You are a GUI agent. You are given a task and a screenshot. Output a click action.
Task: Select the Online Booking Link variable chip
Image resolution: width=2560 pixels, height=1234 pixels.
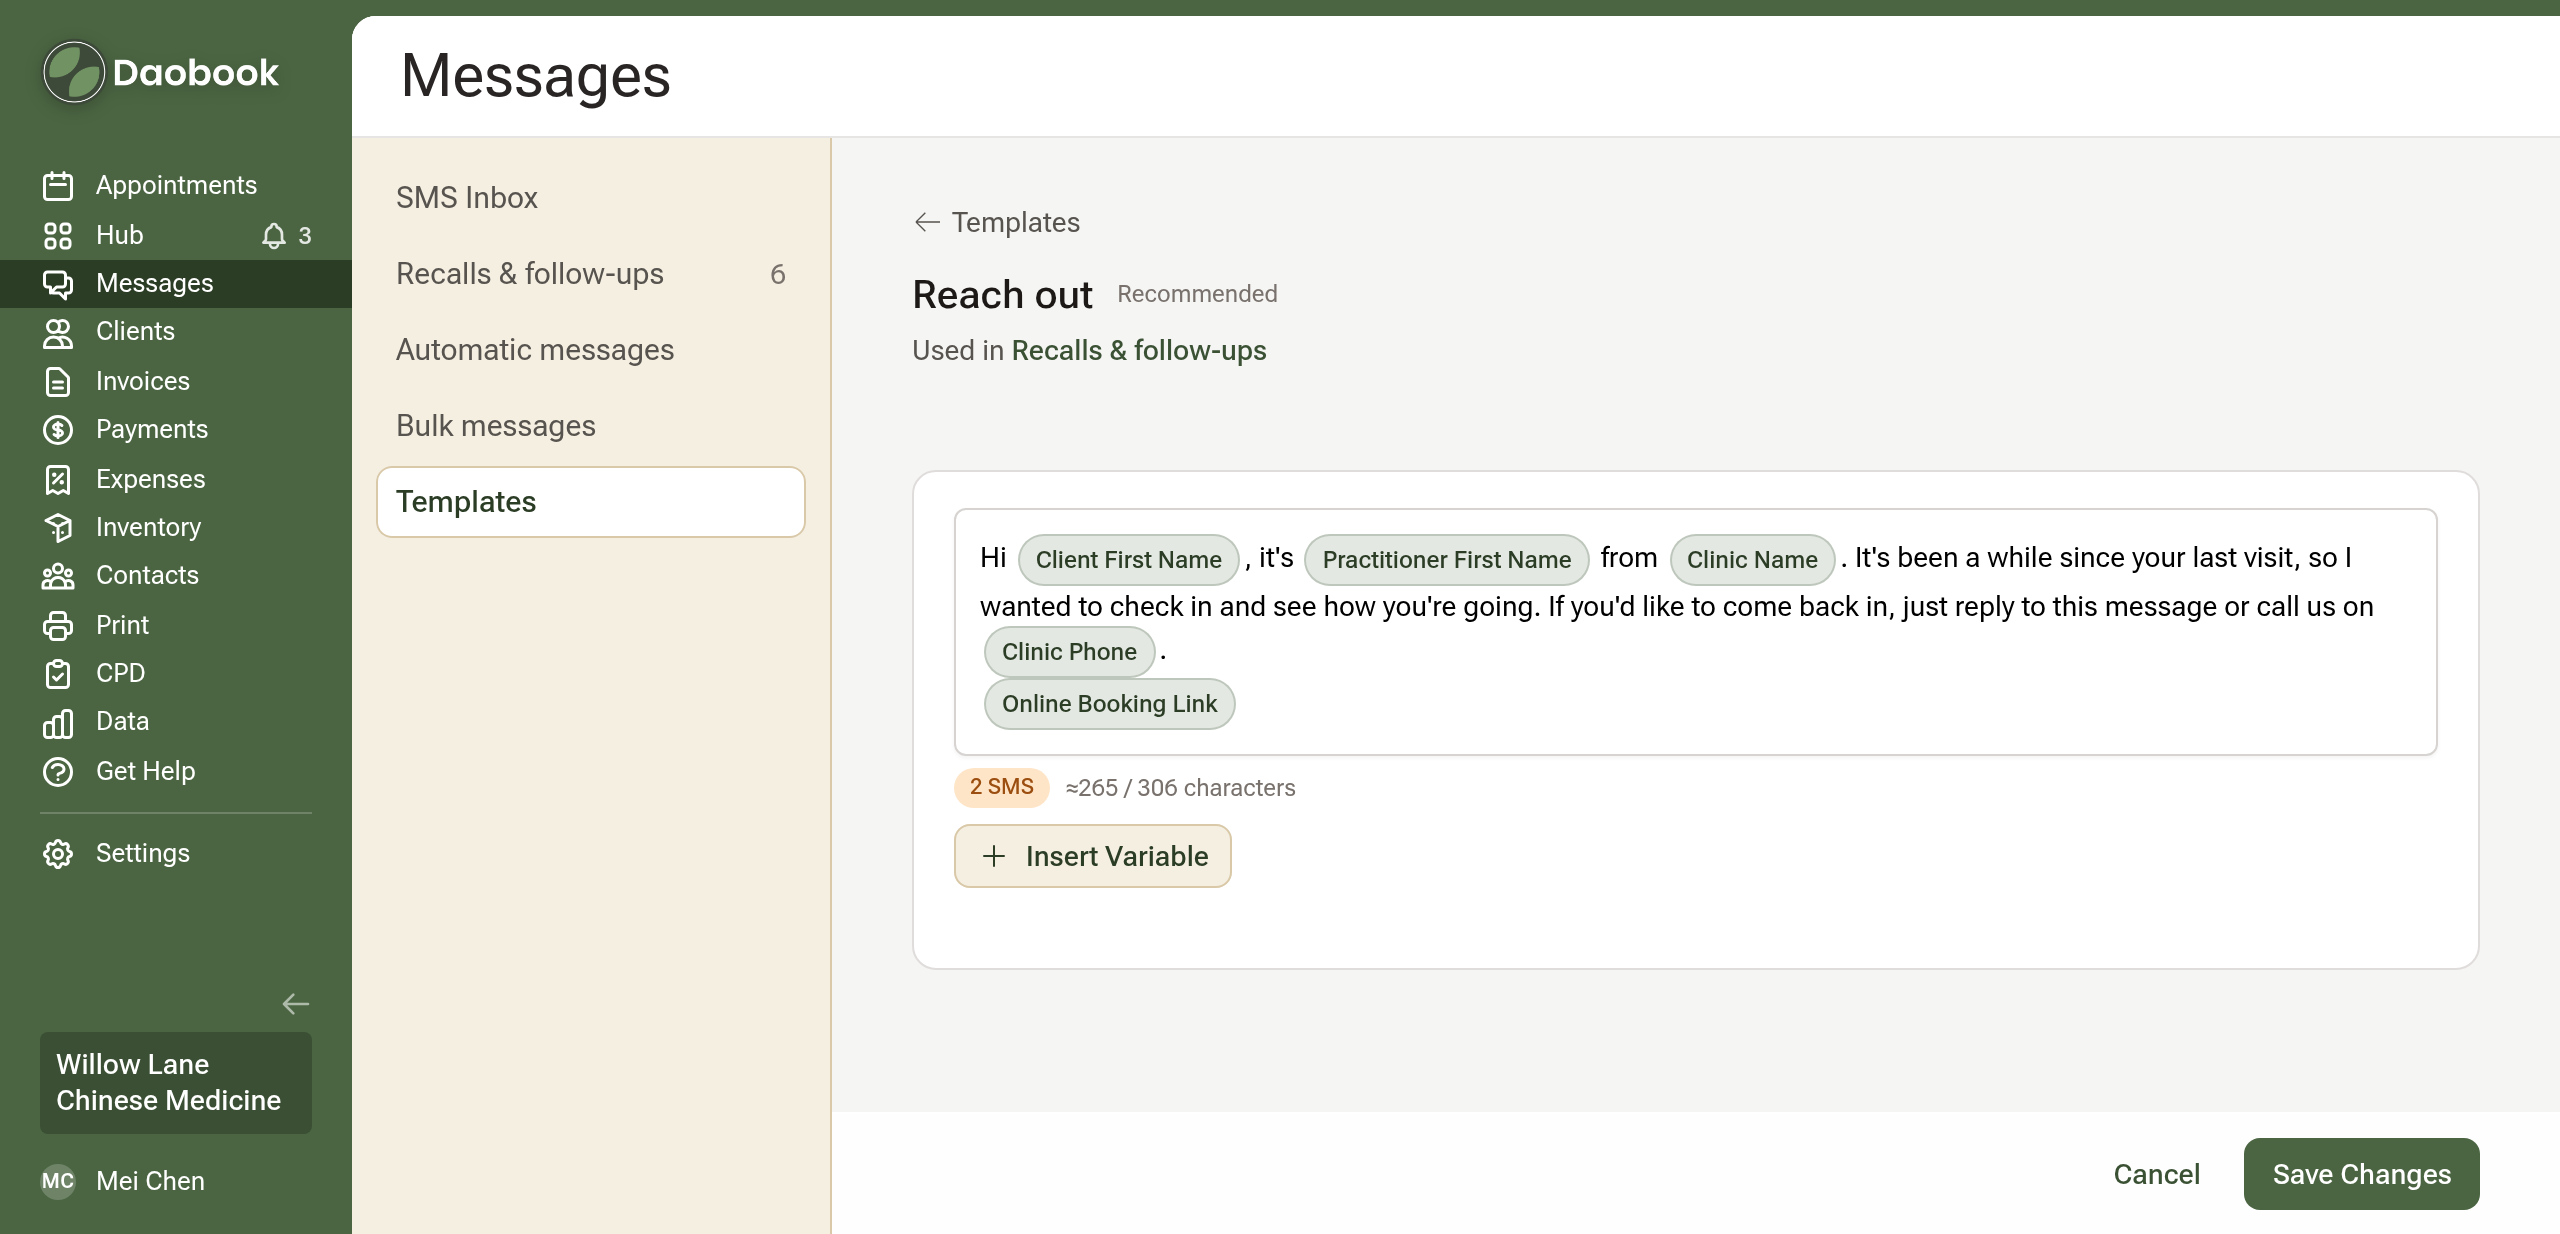[x=1109, y=704]
